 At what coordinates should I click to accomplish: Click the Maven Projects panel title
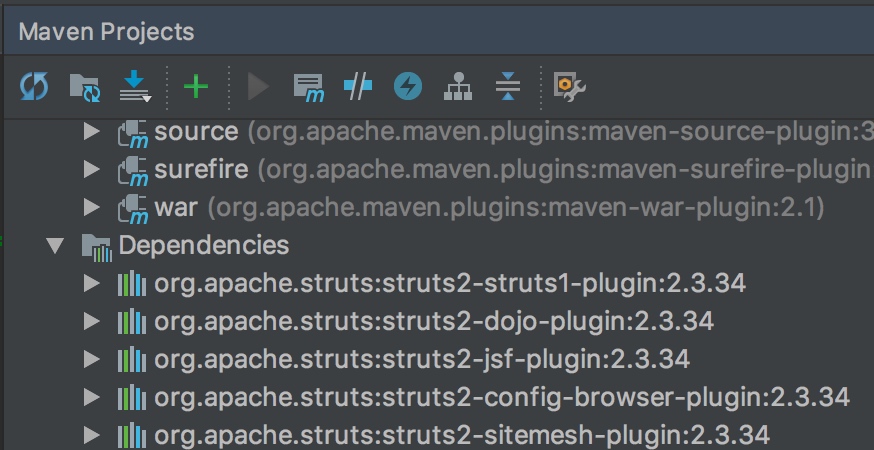(x=106, y=32)
